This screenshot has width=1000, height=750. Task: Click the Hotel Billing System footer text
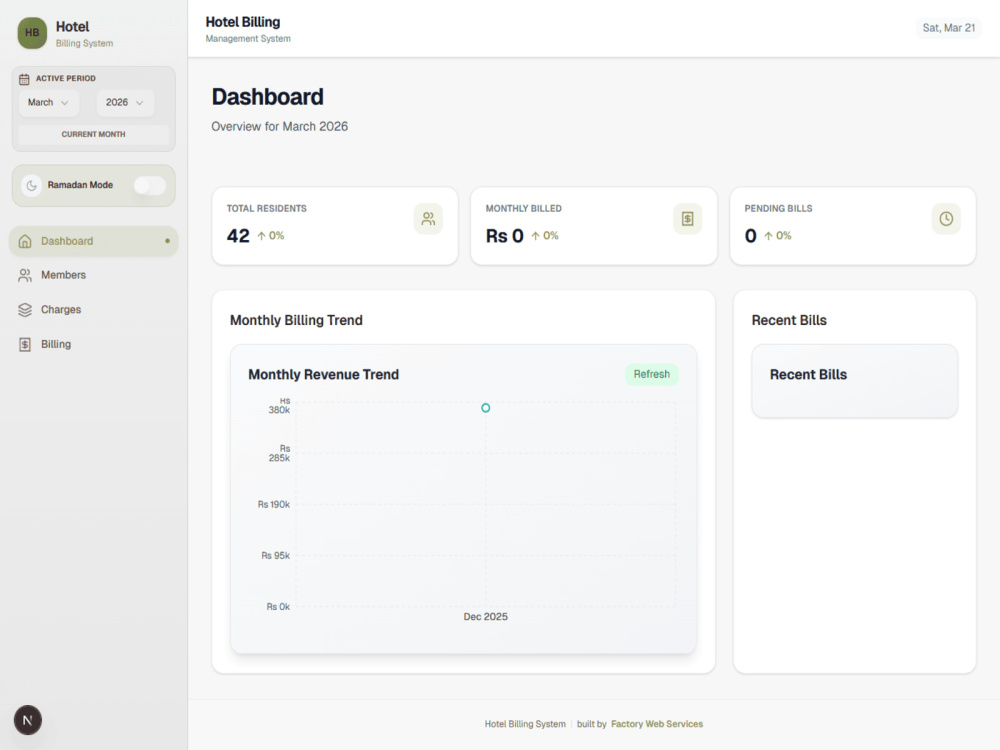tap(525, 724)
